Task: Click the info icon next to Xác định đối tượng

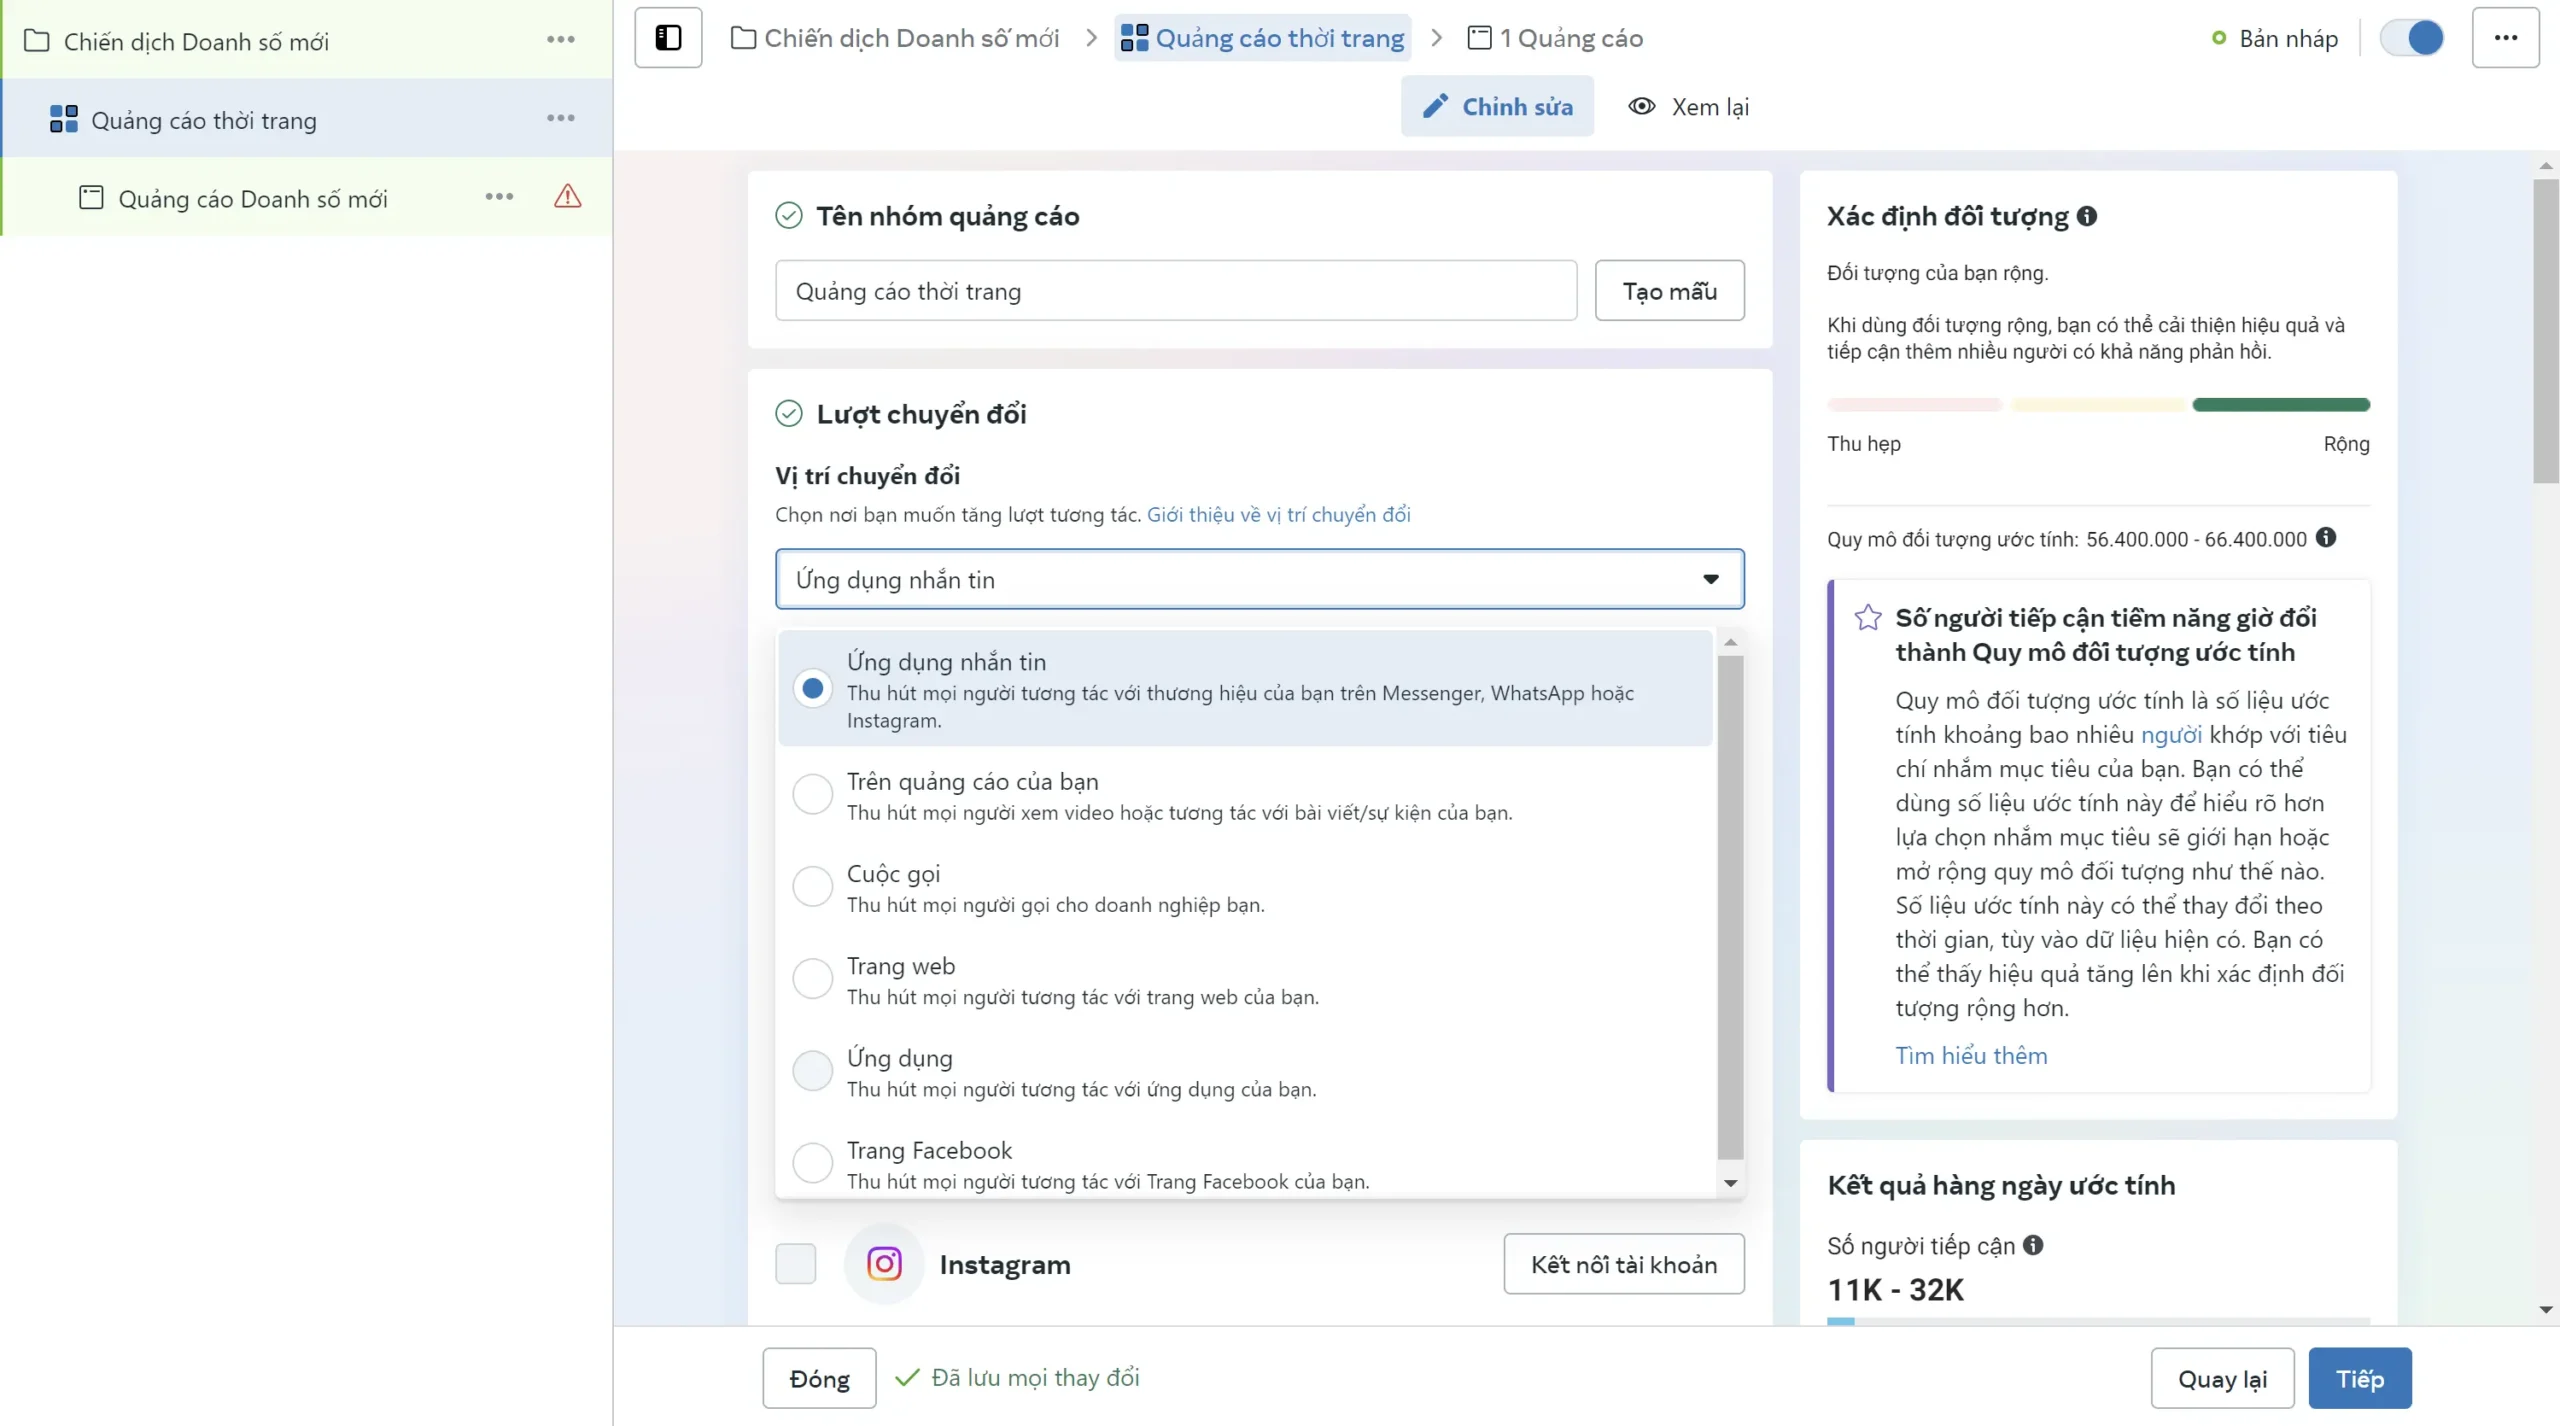Action: tap(2087, 216)
